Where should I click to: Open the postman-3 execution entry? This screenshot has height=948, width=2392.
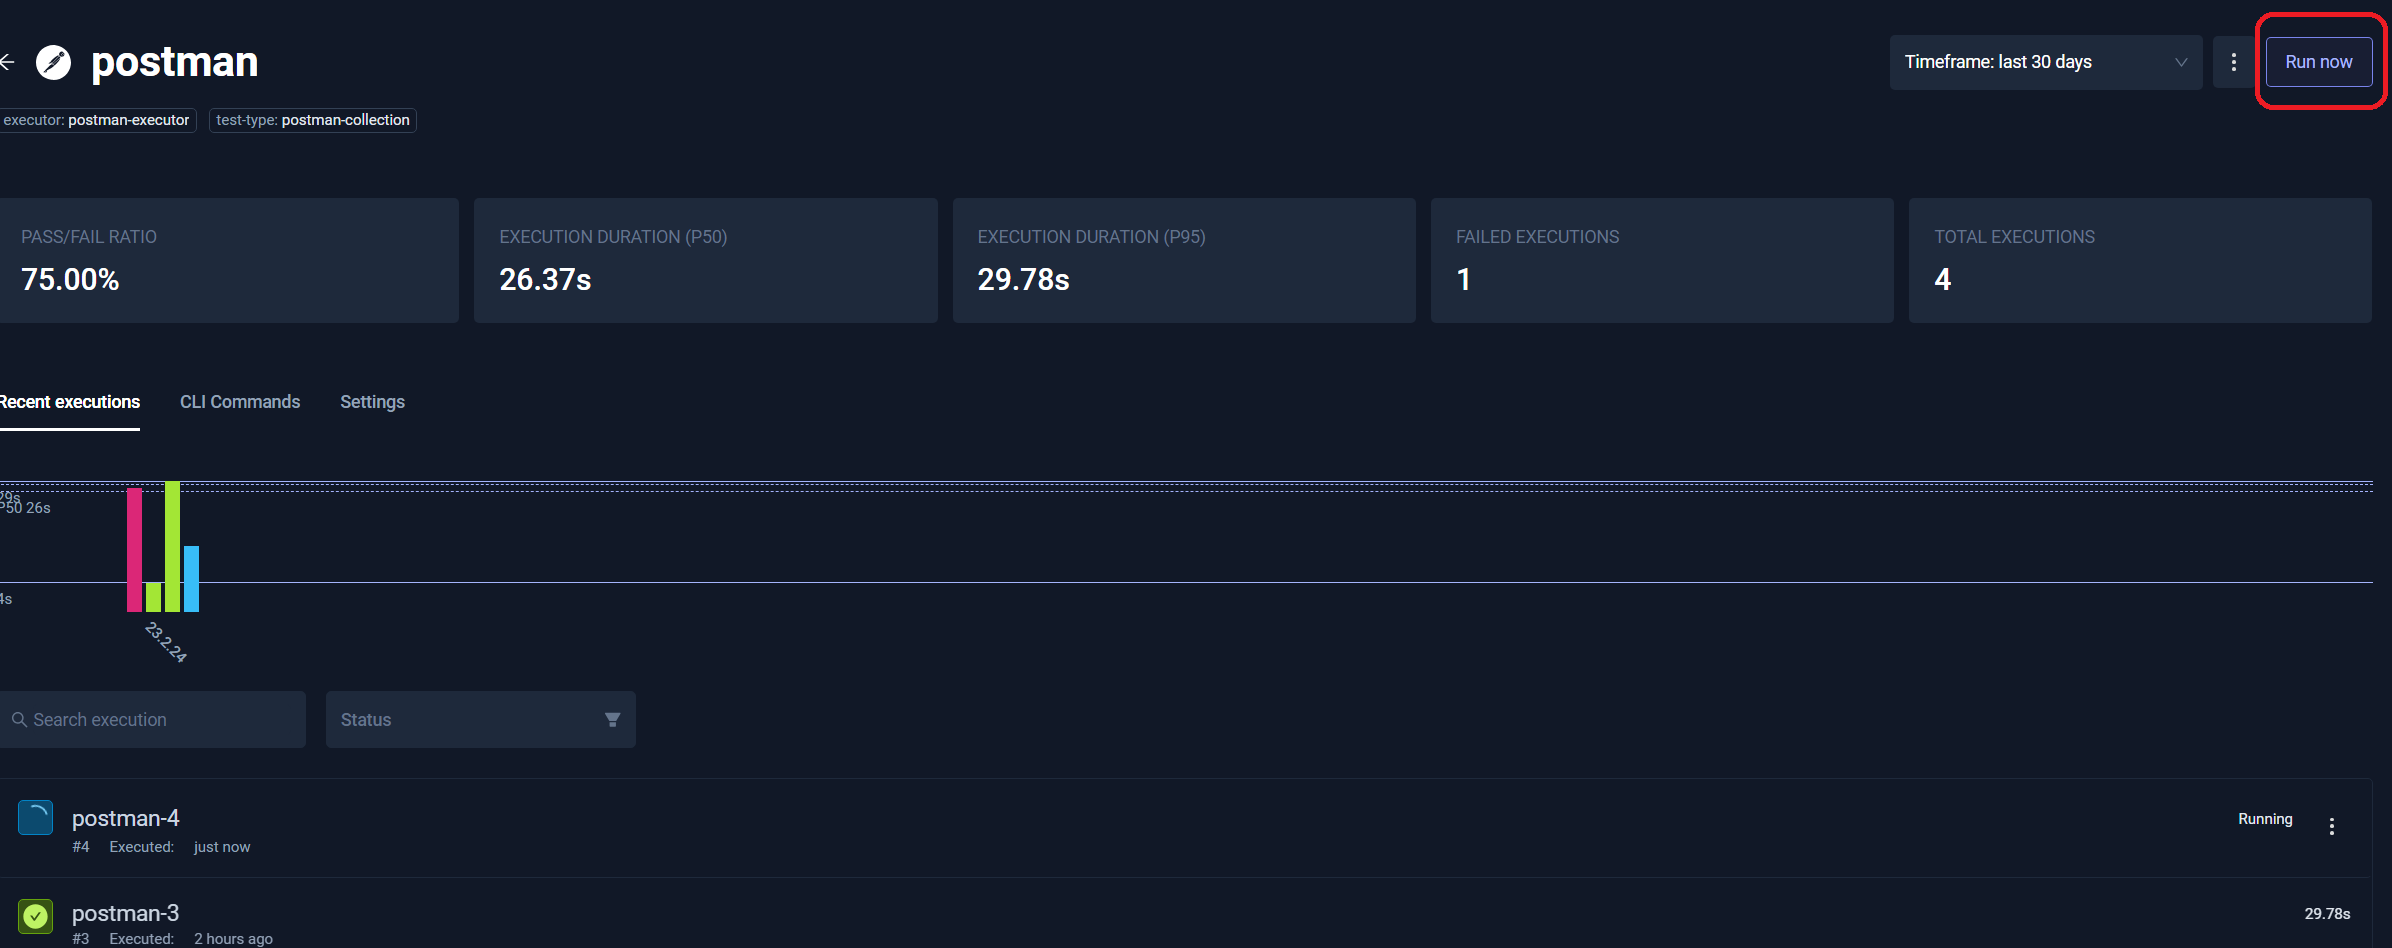[x=126, y=913]
